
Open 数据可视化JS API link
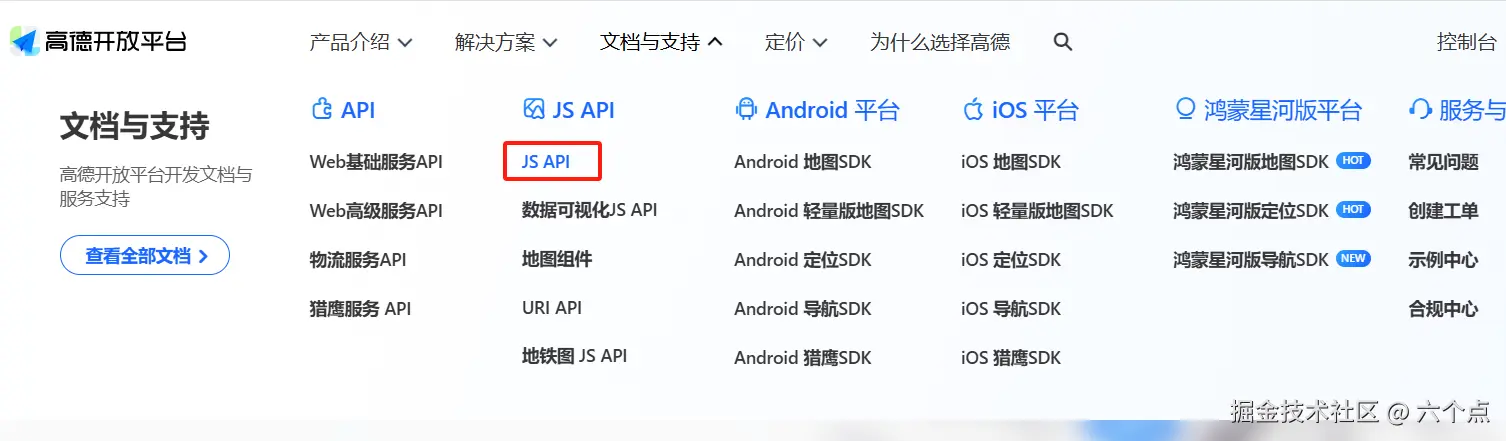tap(590, 210)
